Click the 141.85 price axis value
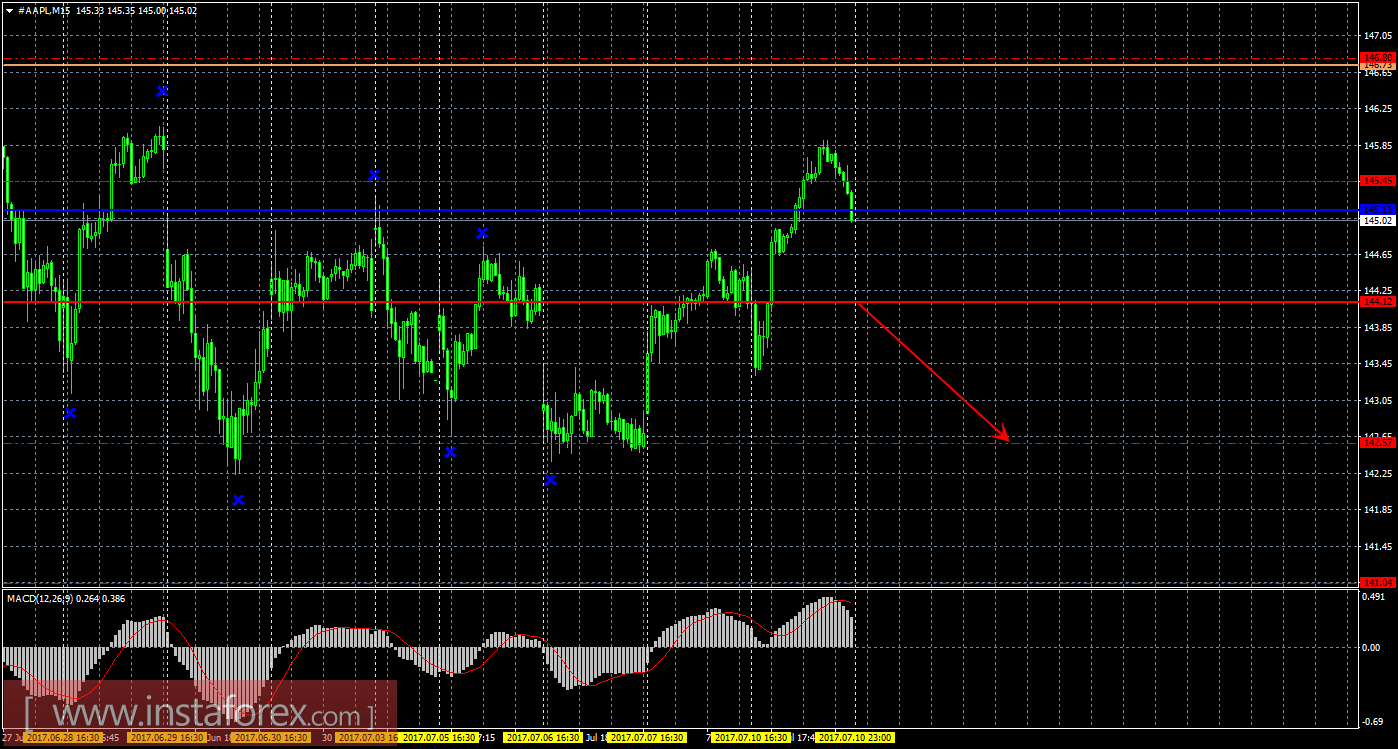1398x749 pixels. click(1377, 510)
